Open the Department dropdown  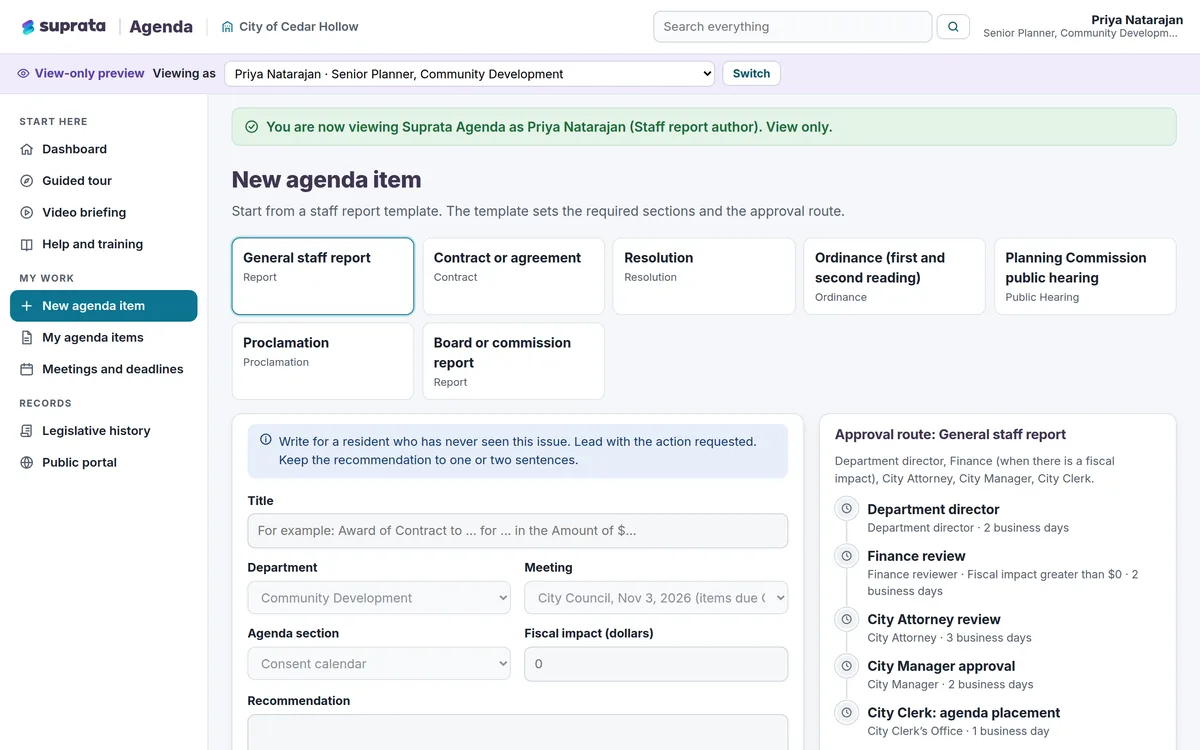tap(379, 598)
